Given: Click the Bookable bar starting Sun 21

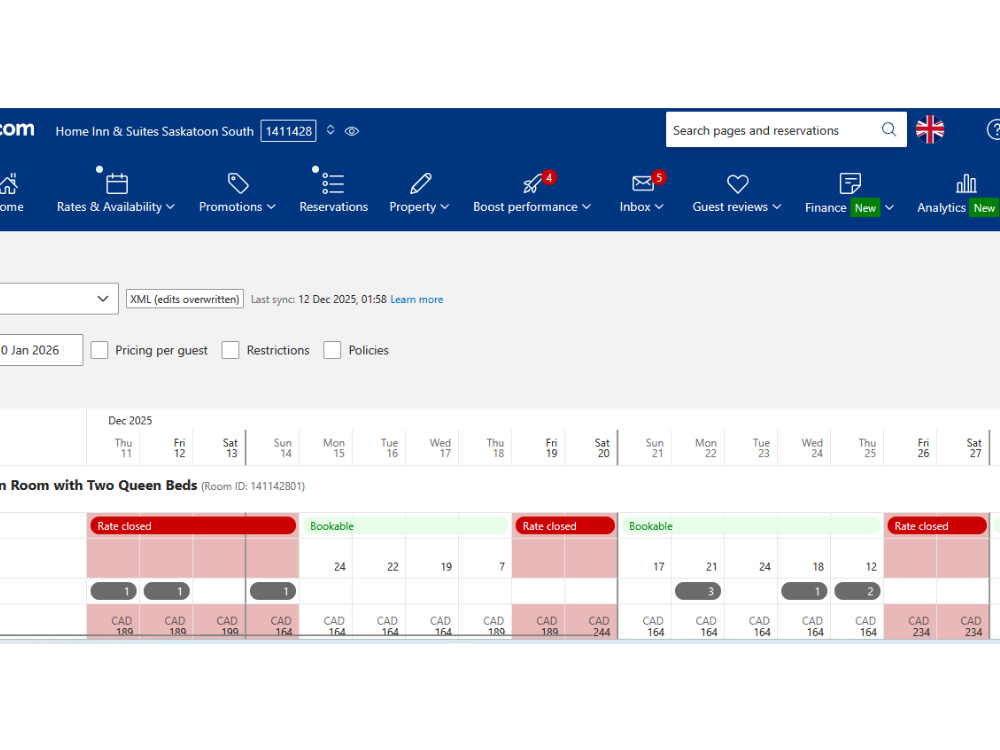Looking at the screenshot, I should (x=751, y=526).
